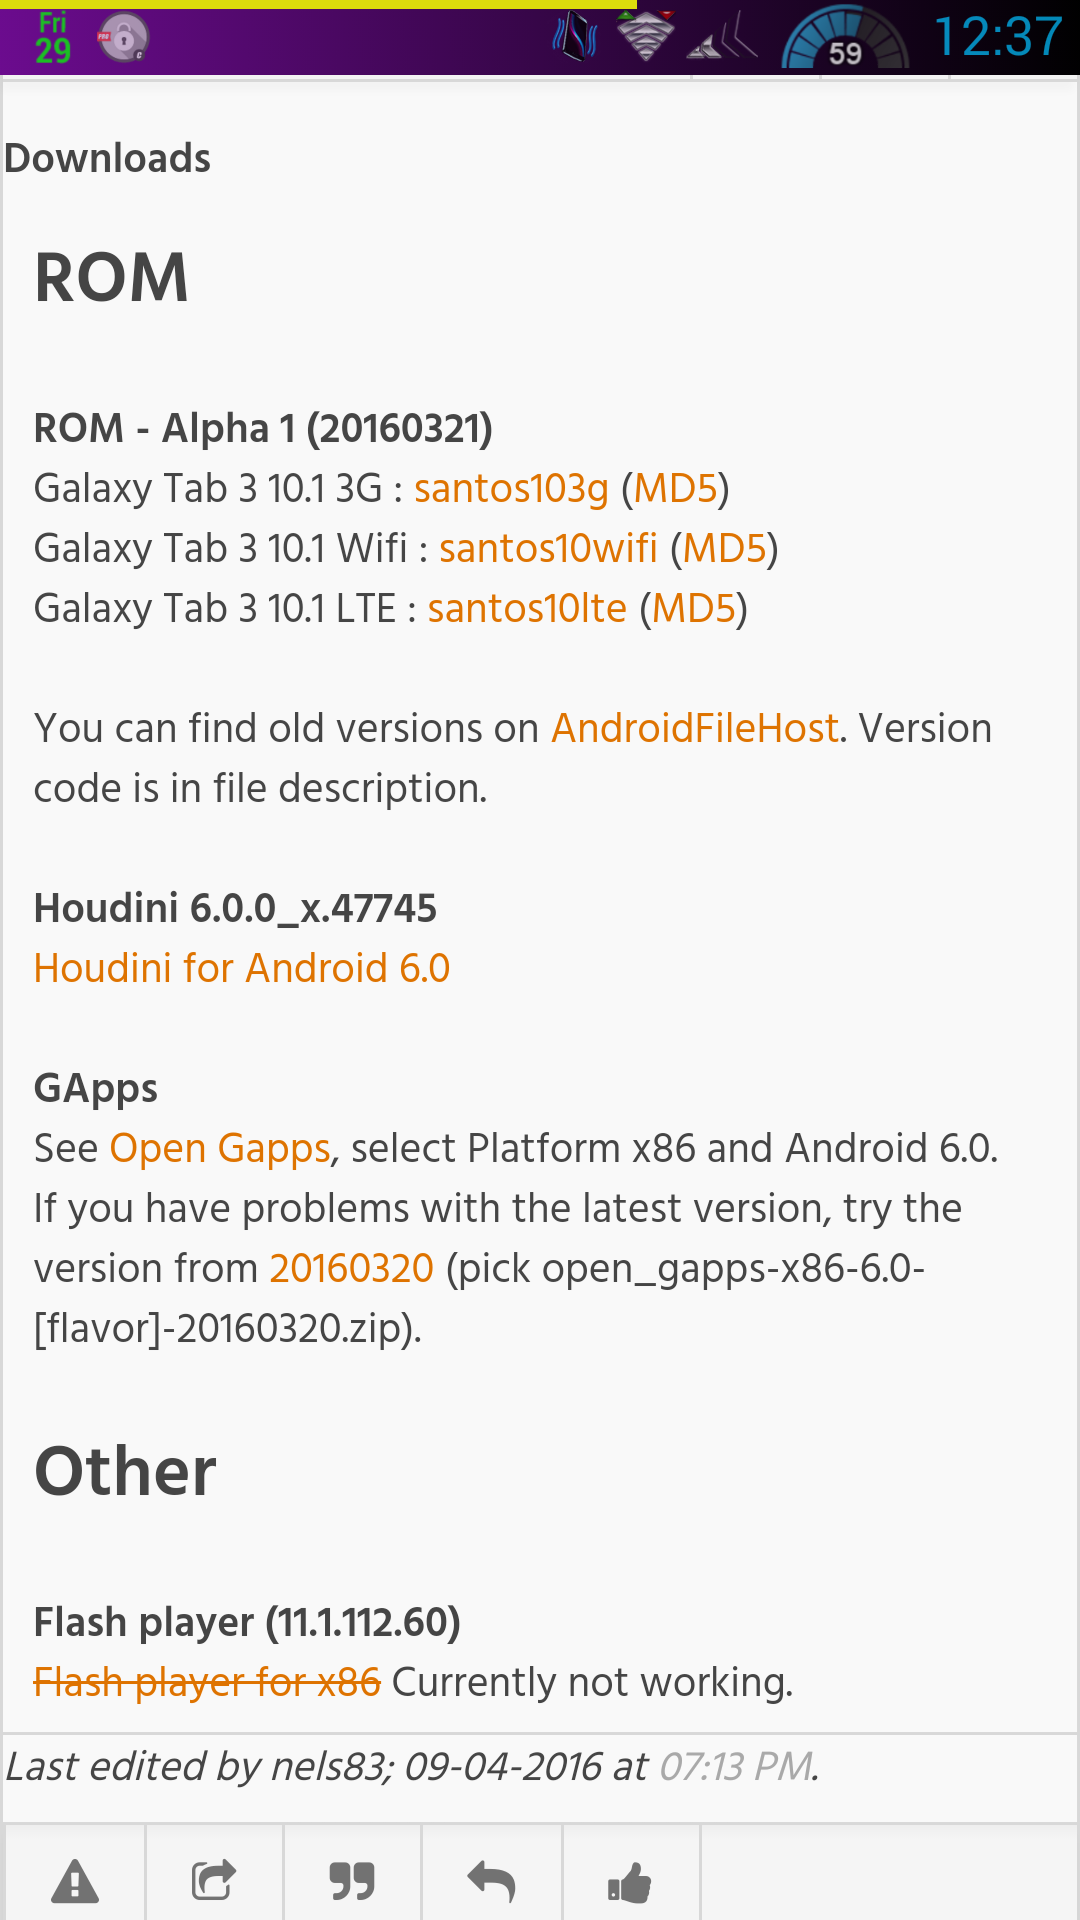Tap the quote post icon
Screen dimensions: 1080x1920
(352, 1882)
